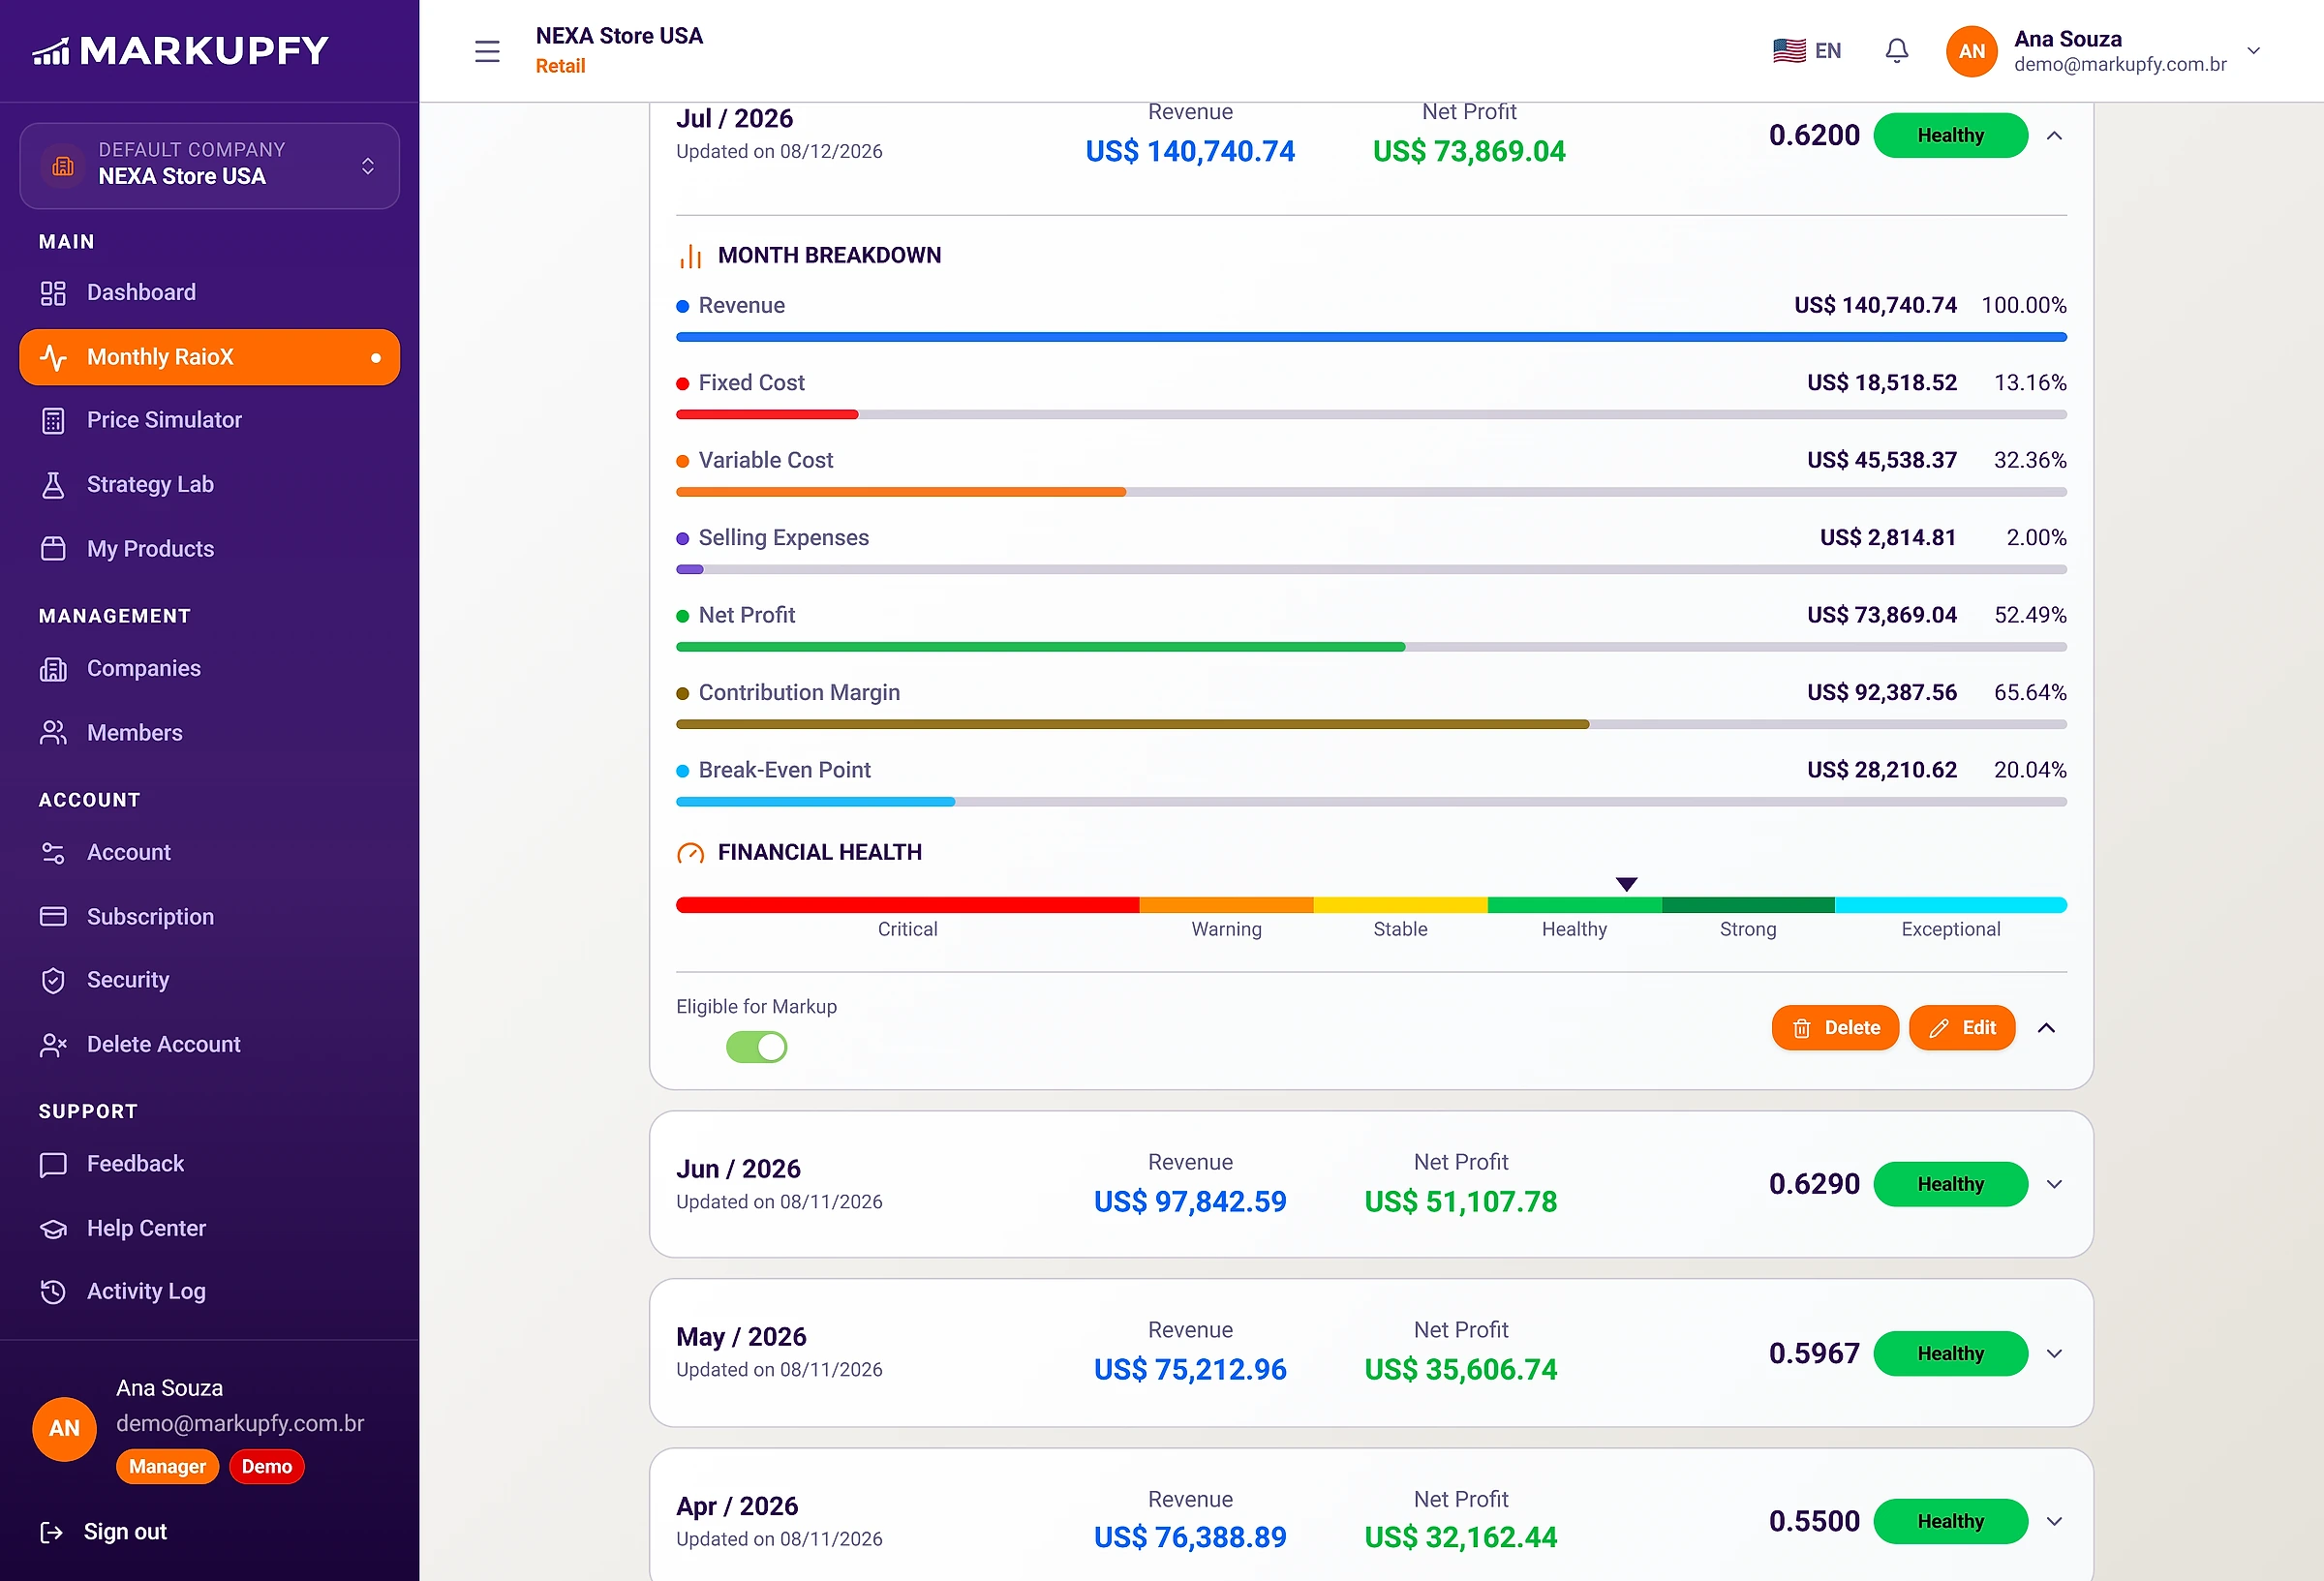Click the 0.5967 score on May card
2324x1581 pixels.
1813,1353
